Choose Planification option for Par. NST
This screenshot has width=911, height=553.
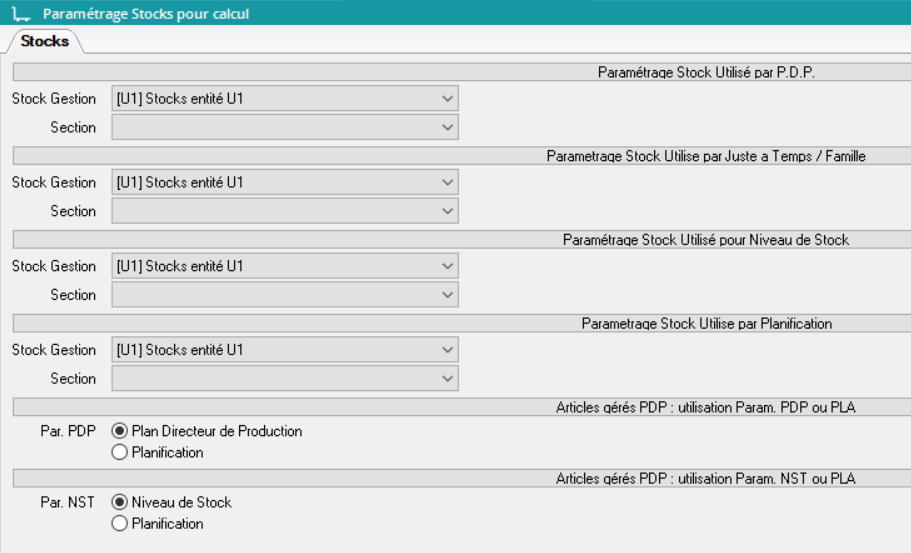pyautogui.click(x=120, y=524)
